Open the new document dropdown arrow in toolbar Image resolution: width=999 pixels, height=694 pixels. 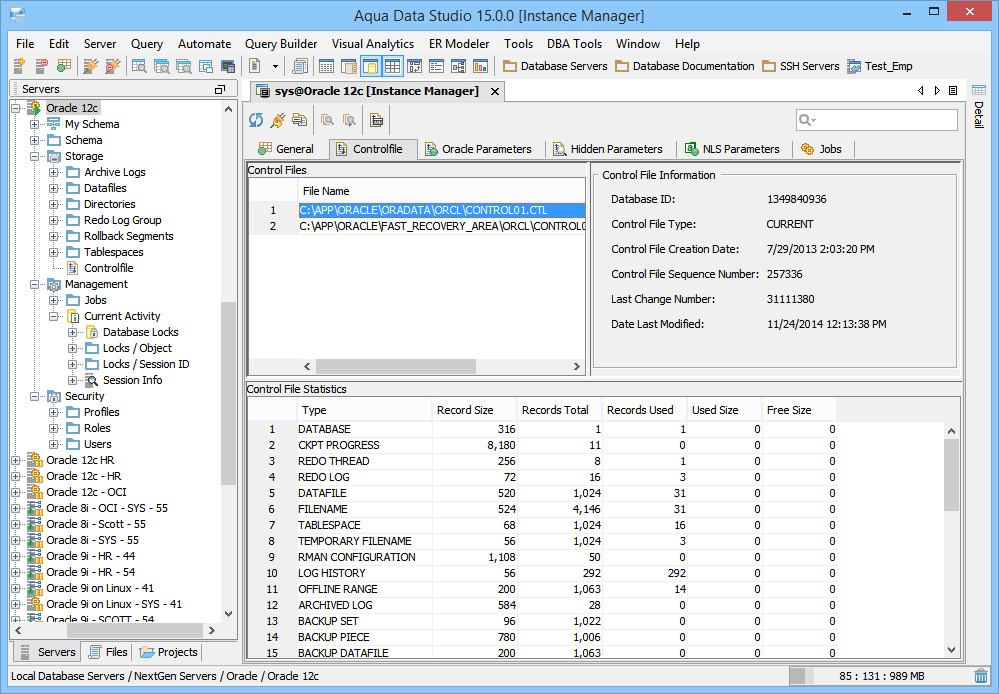275,66
